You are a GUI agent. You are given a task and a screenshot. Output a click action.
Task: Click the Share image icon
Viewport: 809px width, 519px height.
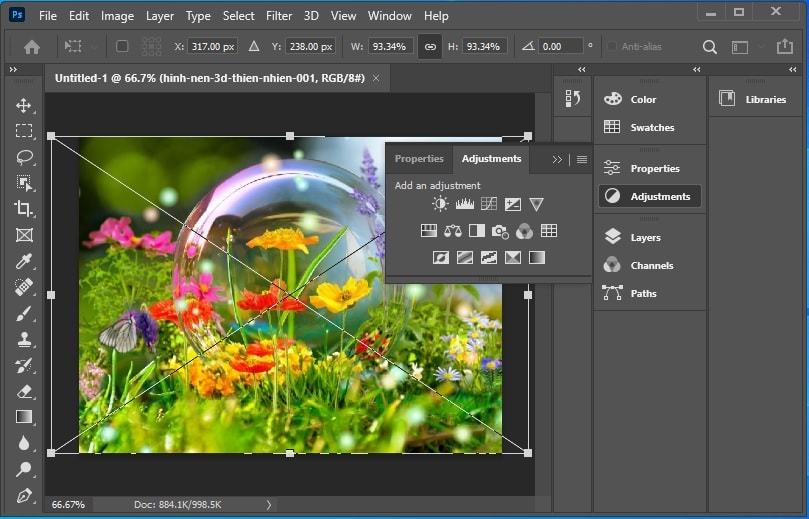[x=785, y=46]
